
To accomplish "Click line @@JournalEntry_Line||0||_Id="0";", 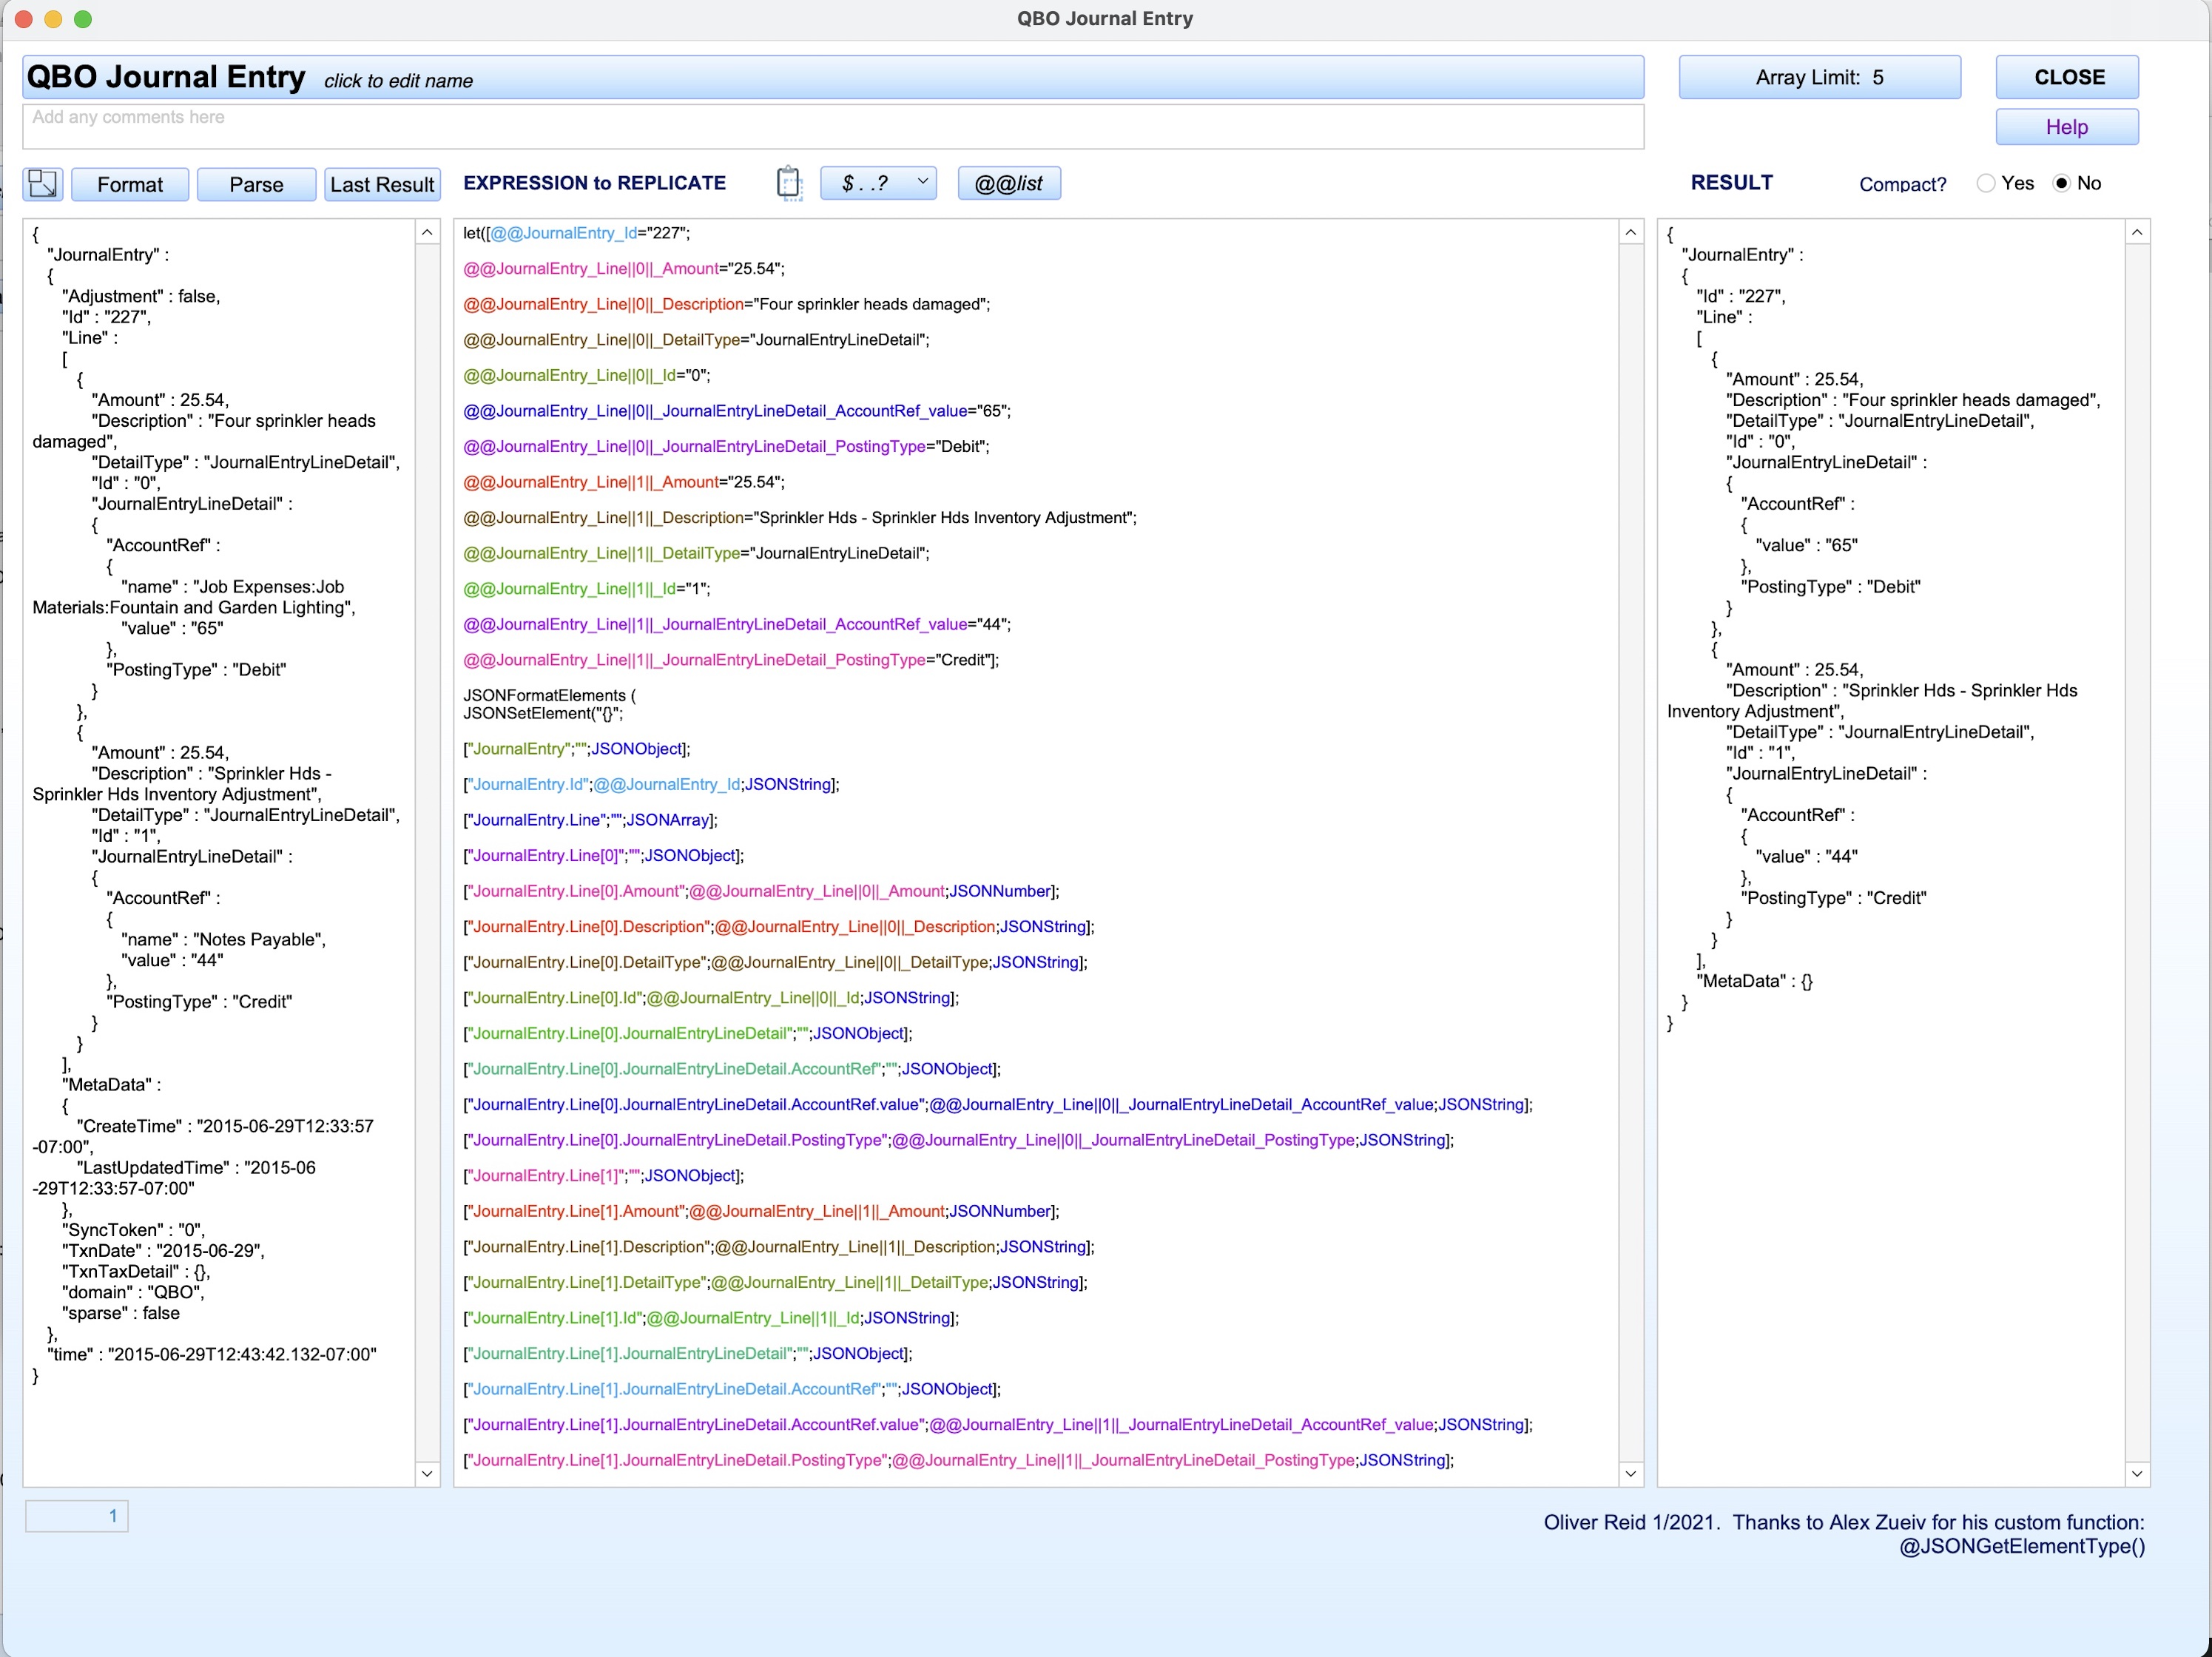I will [x=586, y=376].
